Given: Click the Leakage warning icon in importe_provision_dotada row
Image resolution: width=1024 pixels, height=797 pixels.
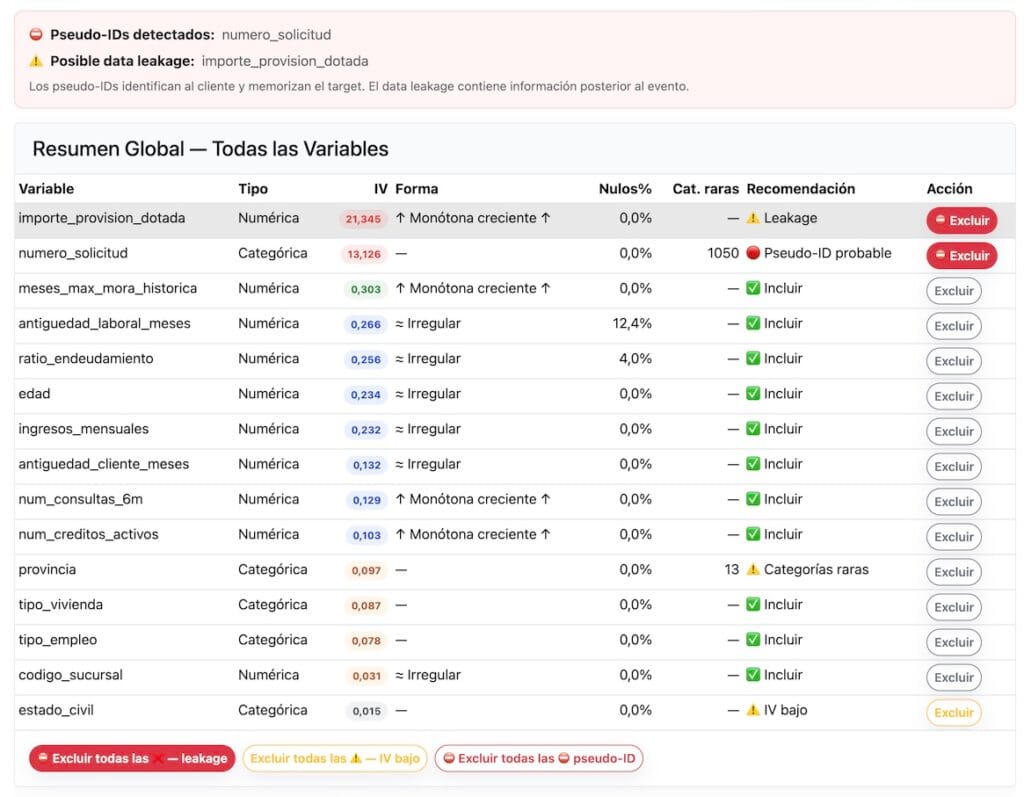Looking at the screenshot, I should click(x=753, y=218).
